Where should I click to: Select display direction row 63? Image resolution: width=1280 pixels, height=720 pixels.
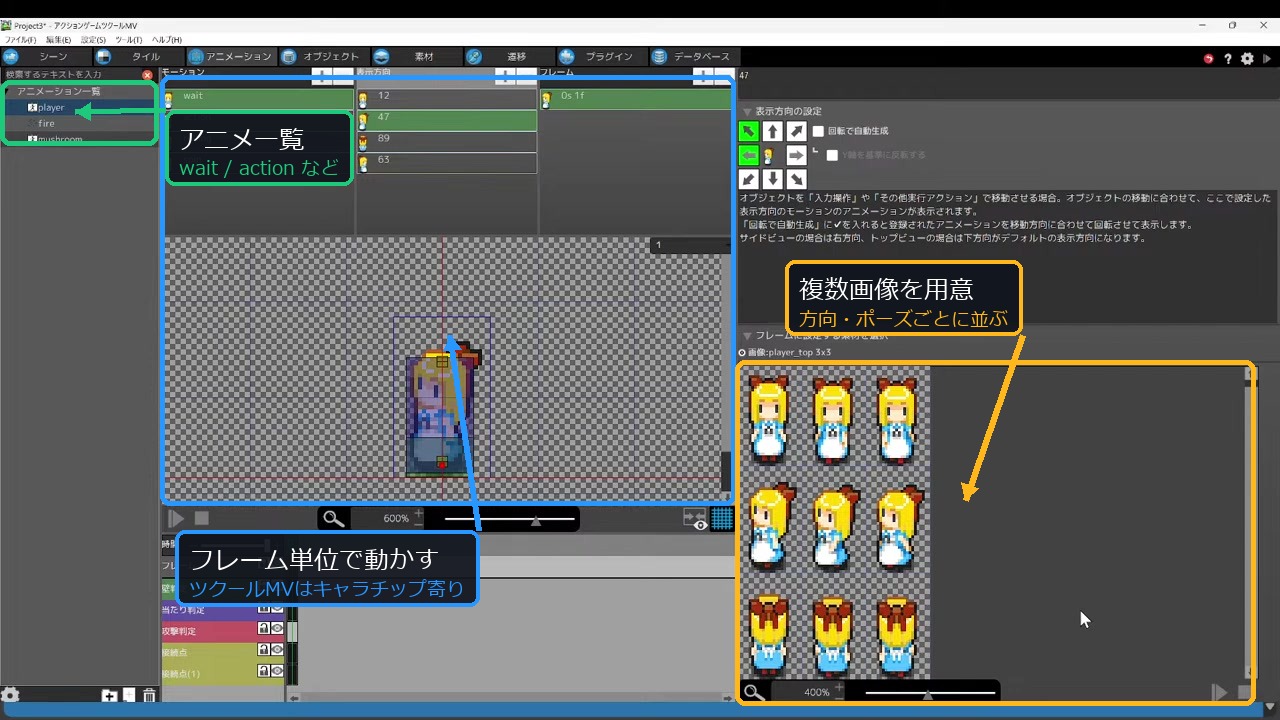447,162
